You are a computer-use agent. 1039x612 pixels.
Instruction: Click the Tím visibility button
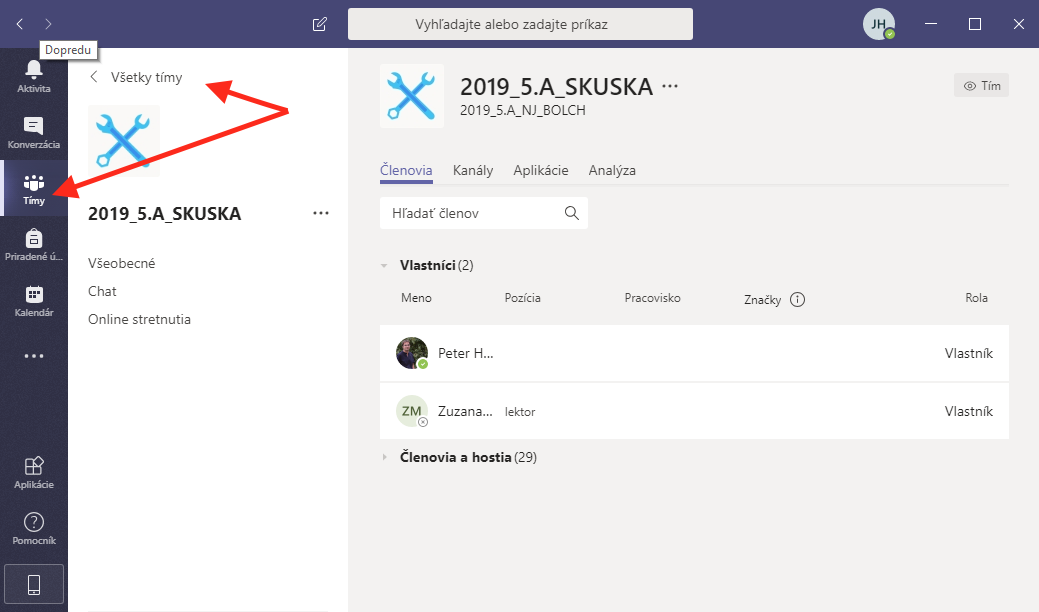(x=981, y=86)
